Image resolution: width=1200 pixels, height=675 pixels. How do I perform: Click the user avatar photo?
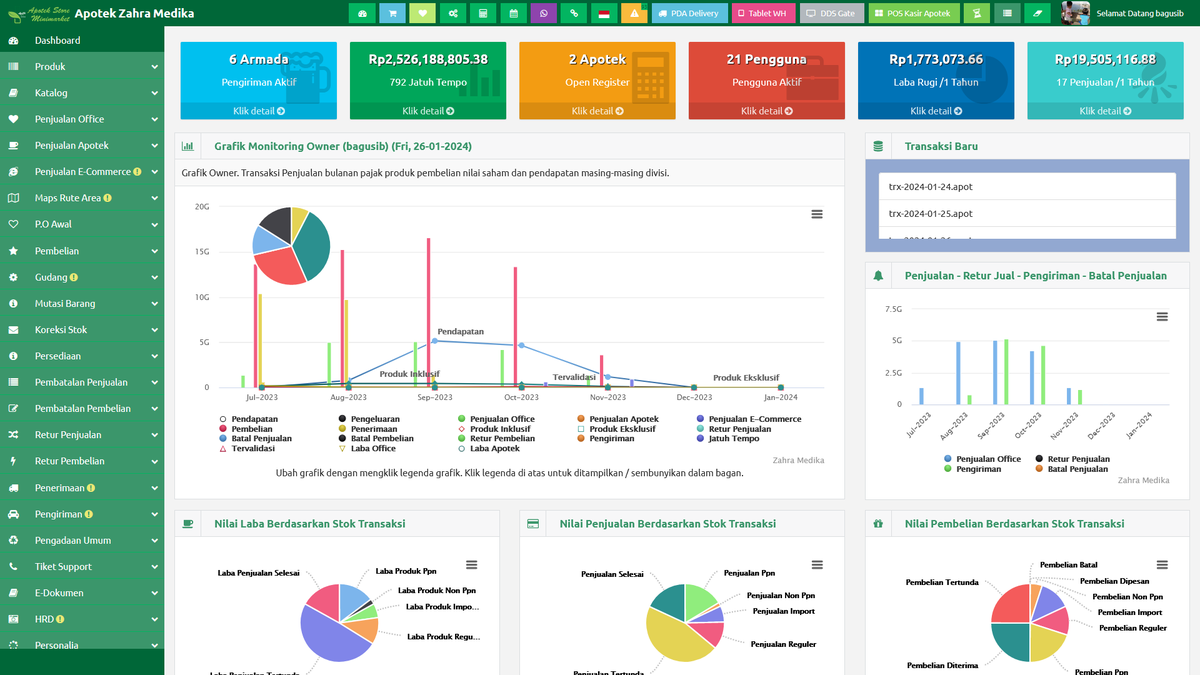[x=1075, y=13]
